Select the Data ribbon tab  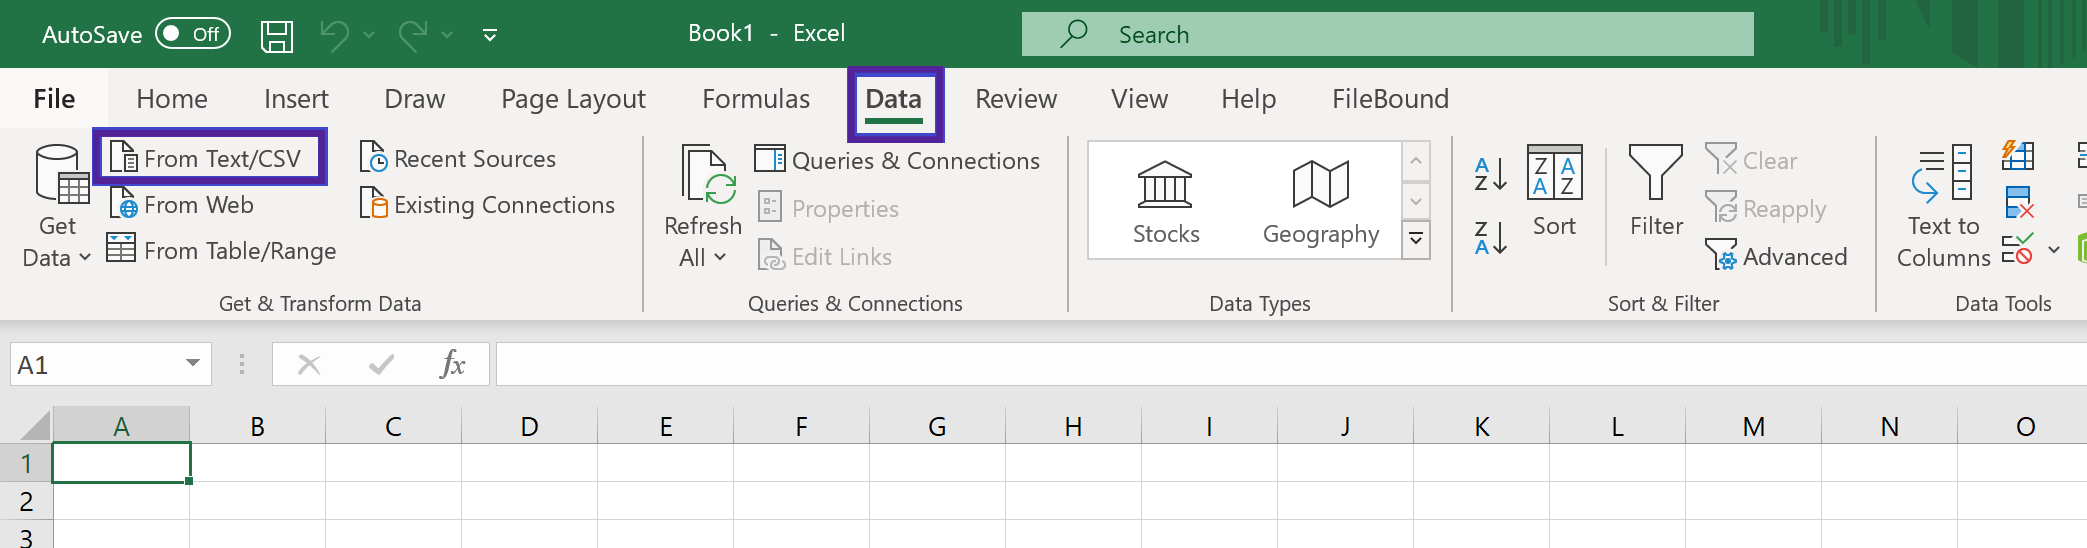click(894, 101)
